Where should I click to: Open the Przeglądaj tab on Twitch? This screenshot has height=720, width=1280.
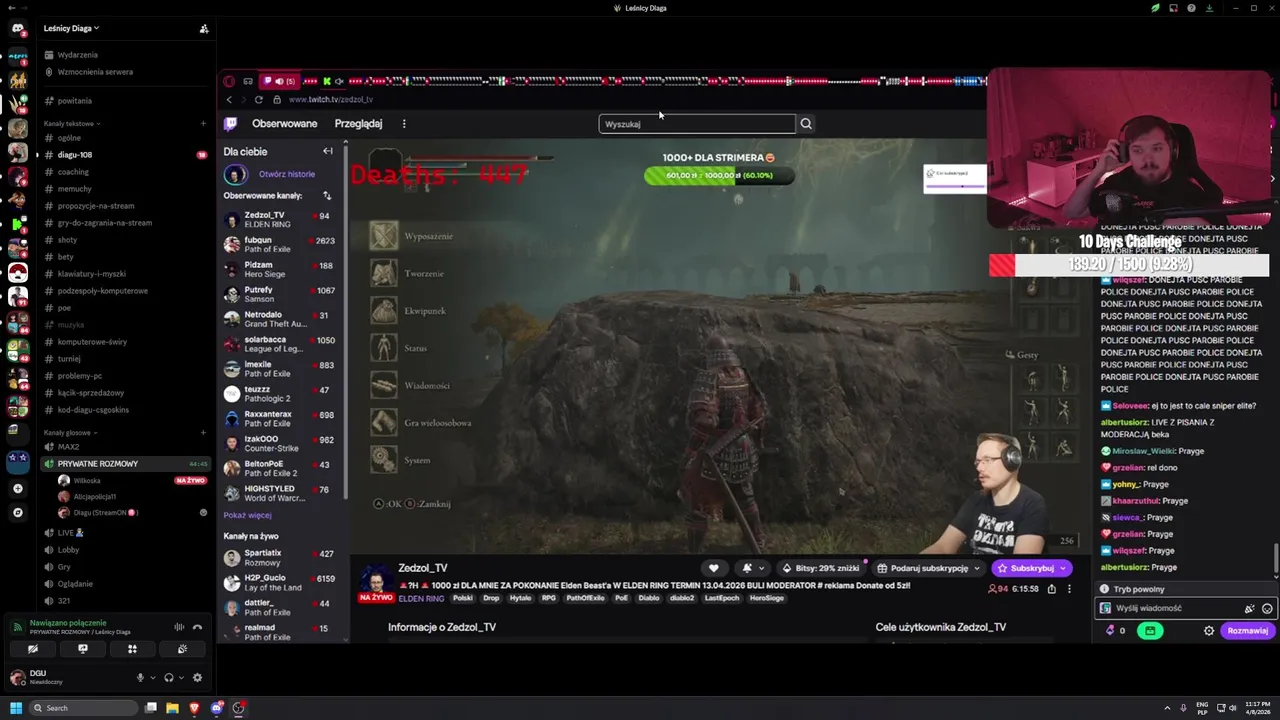click(358, 124)
